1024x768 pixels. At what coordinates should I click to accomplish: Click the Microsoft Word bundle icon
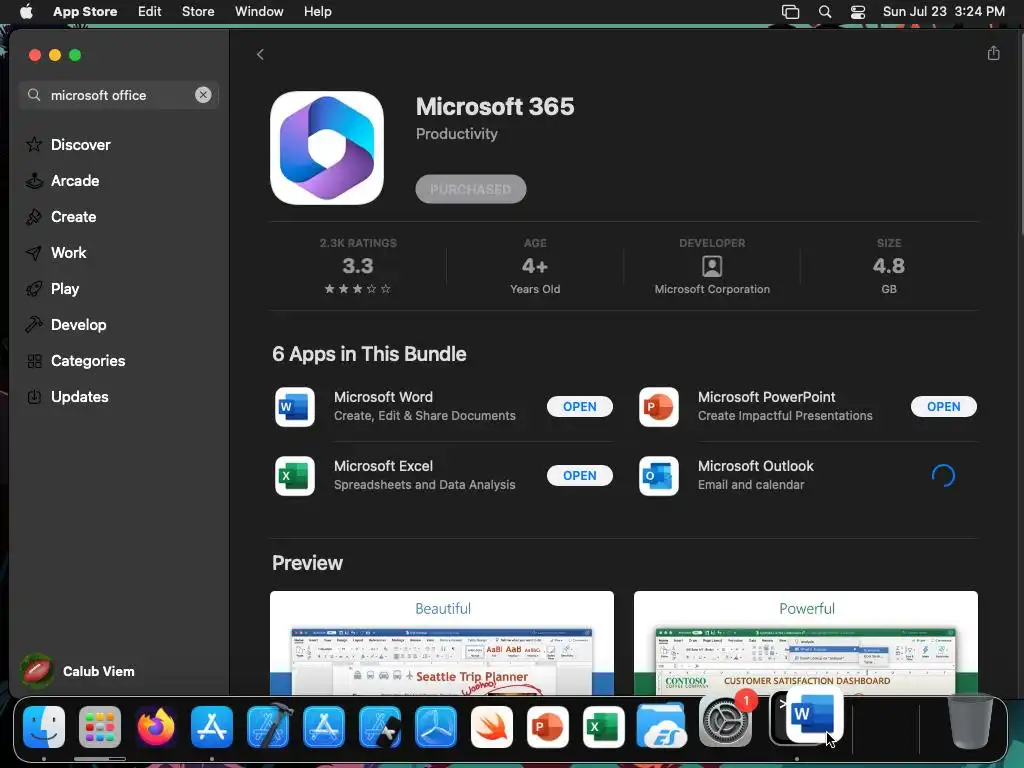point(295,407)
